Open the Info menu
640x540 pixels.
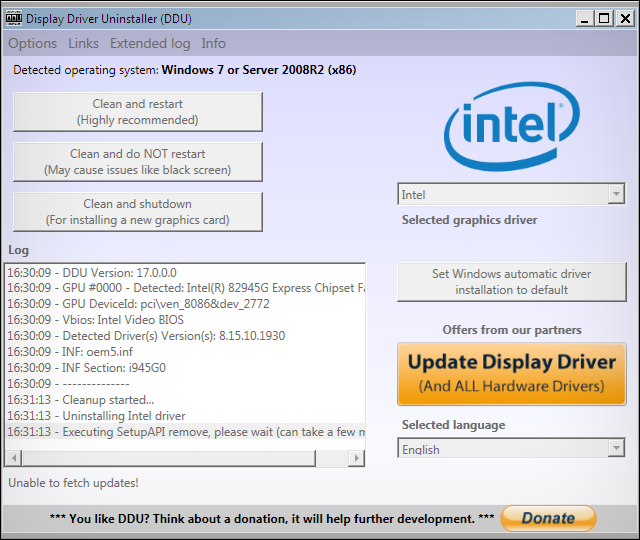tap(213, 43)
